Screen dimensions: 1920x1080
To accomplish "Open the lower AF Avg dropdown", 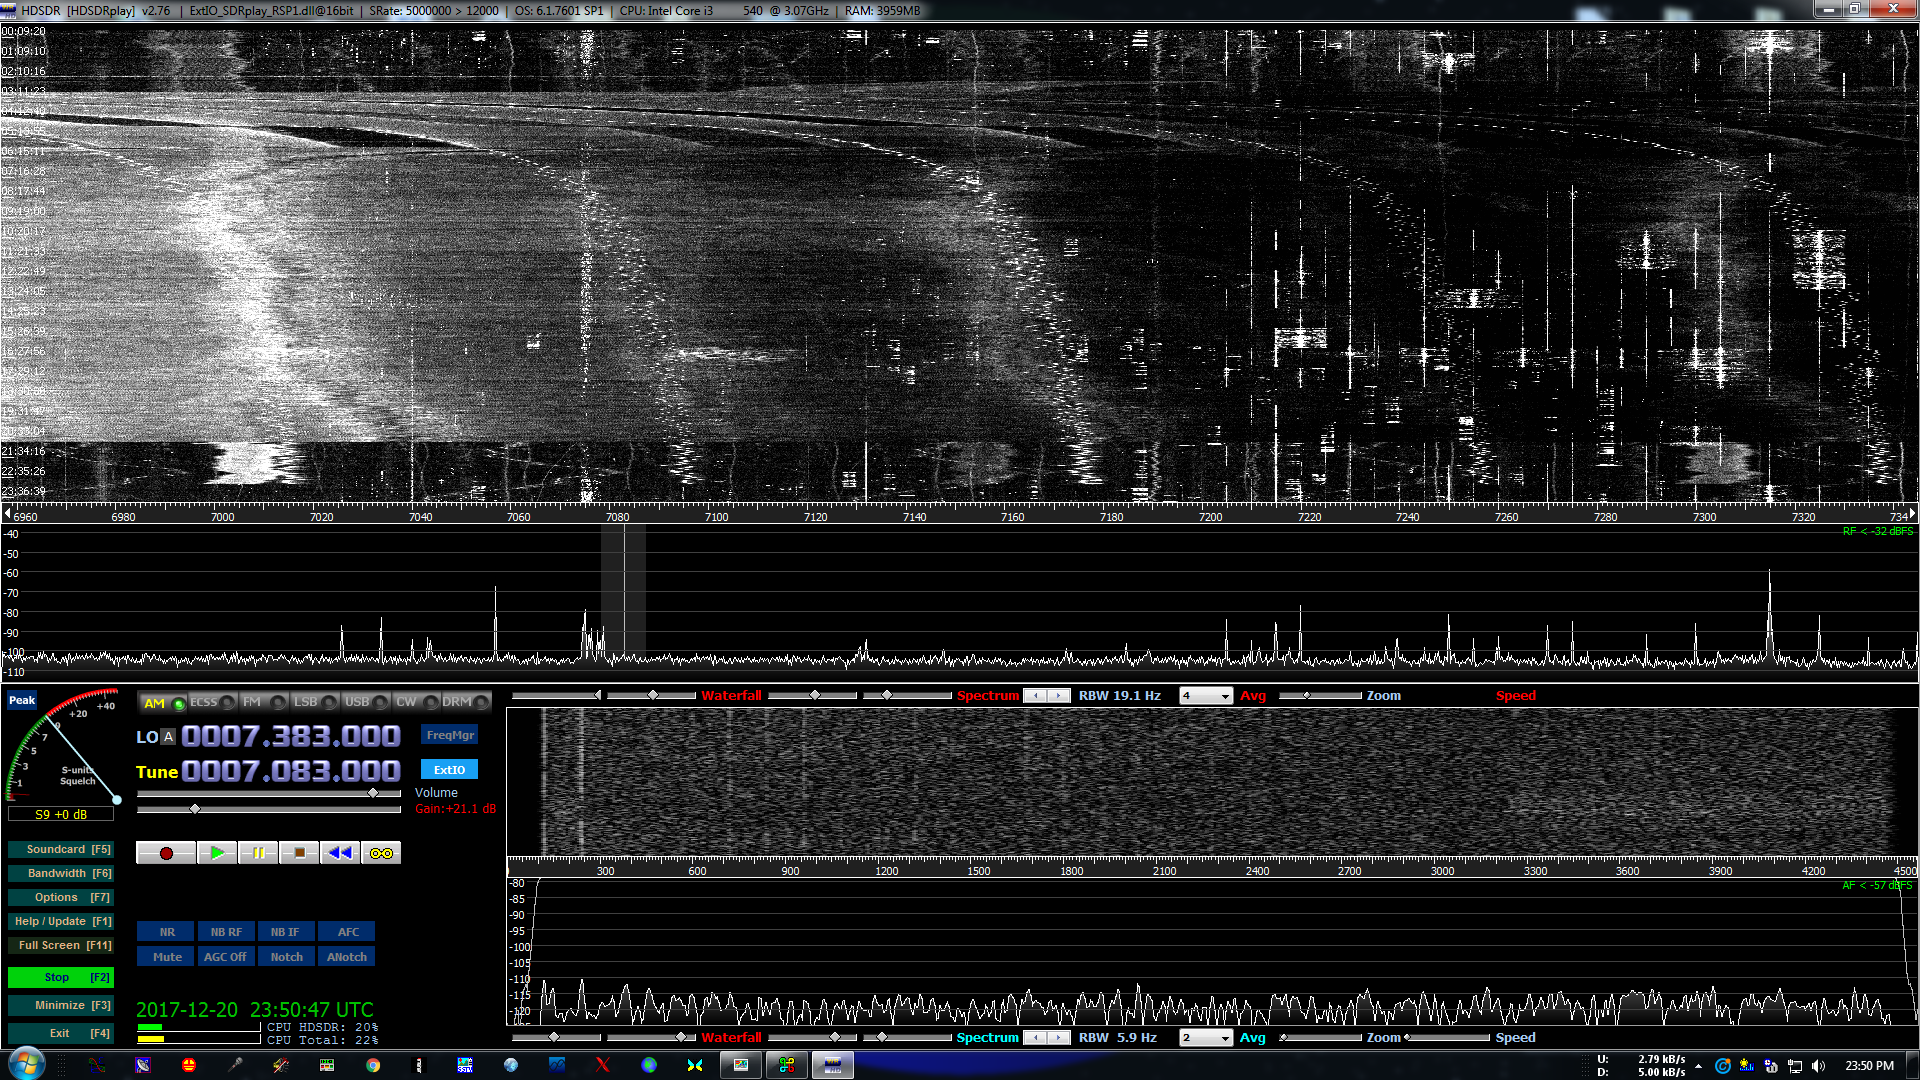I will click(x=1206, y=1037).
